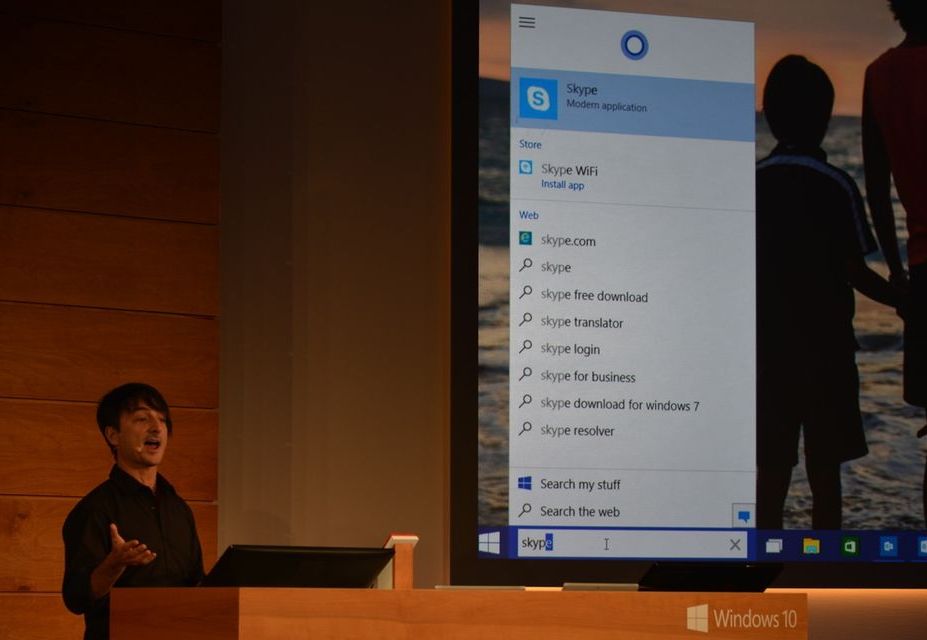Open the Outlook taskbar icon
Image resolution: width=927 pixels, height=640 pixels.
coord(888,547)
